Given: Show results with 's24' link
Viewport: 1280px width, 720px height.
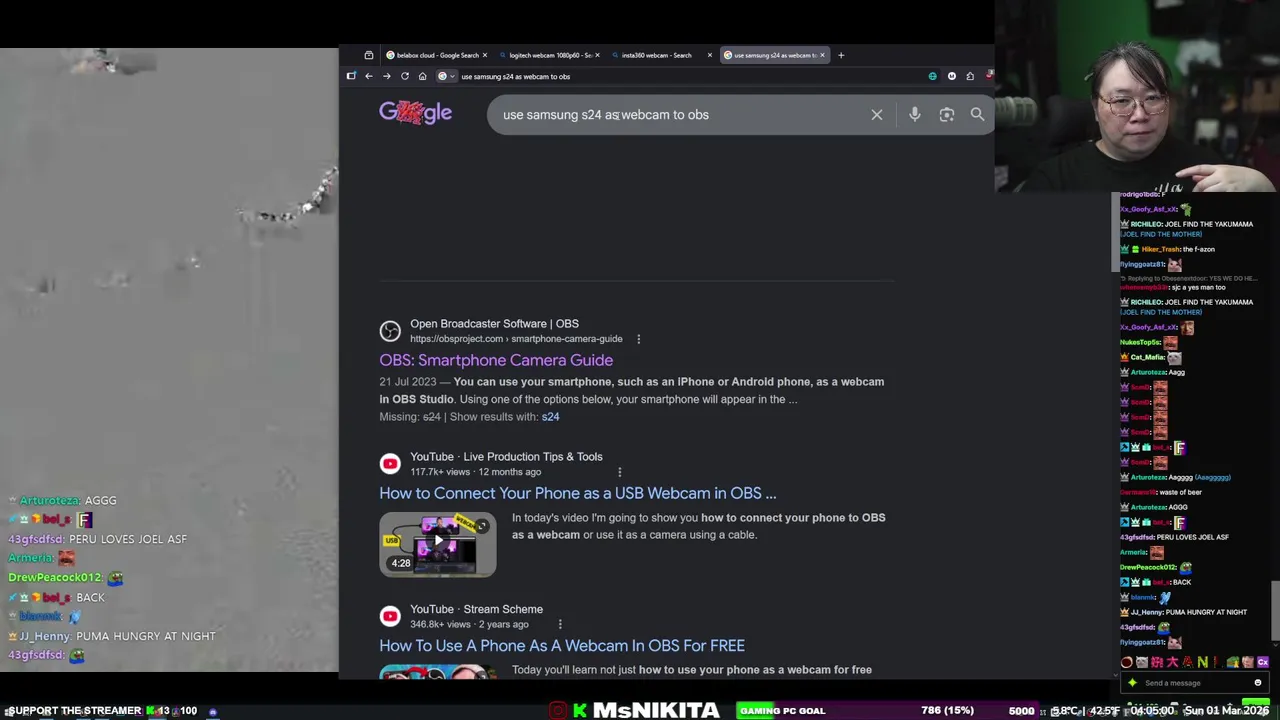Looking at the screenshot, I should pos(550,417).
